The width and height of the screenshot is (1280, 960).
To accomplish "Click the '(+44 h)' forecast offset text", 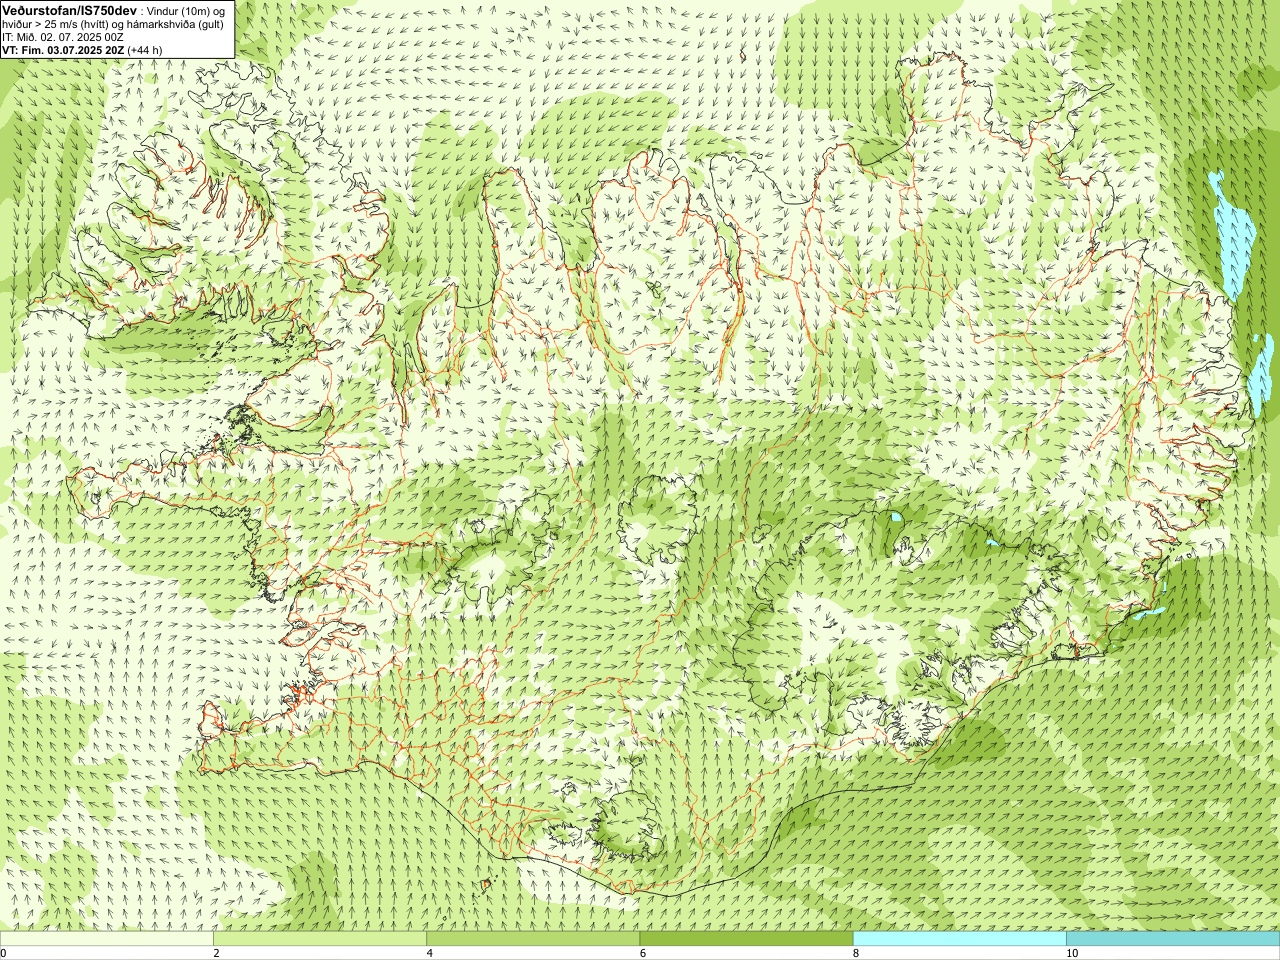I will [x=145, y=49].
